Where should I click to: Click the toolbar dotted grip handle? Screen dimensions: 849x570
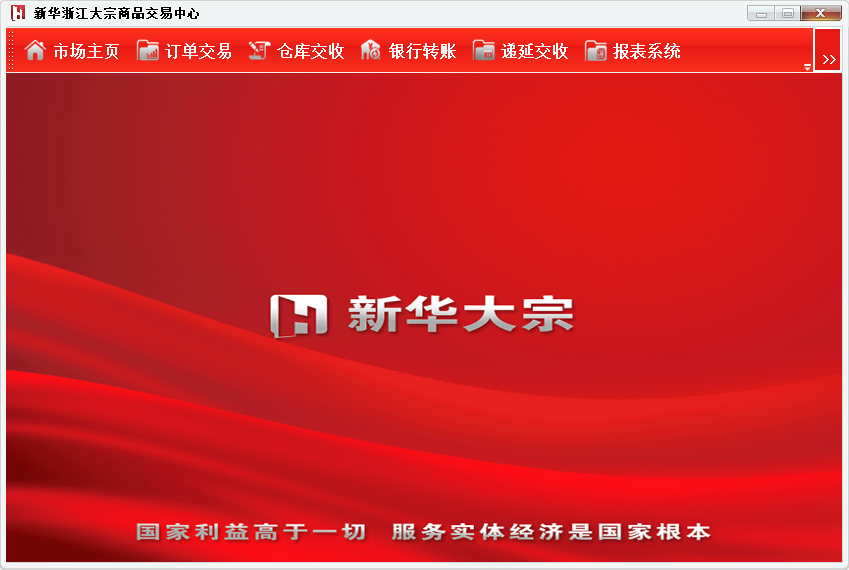11,50
